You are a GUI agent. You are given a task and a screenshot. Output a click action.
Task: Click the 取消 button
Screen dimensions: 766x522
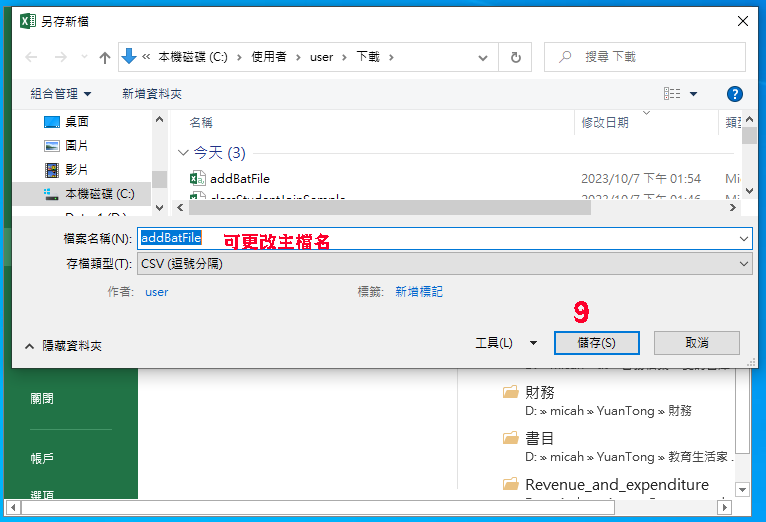pyautogui.click(x=697, y=343)
